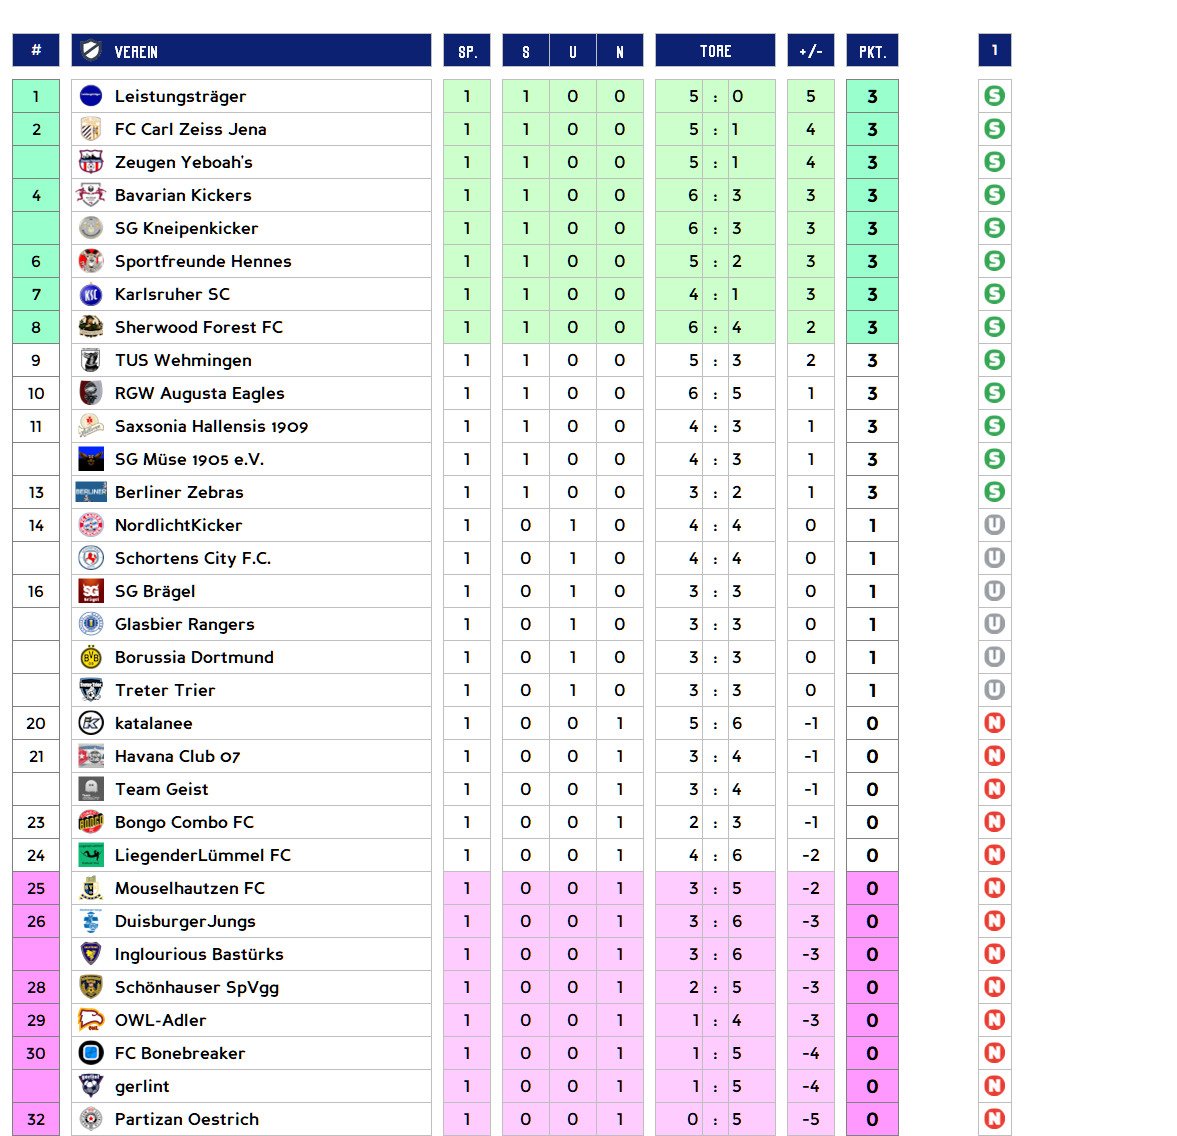Click the Borussia Dortmund club logo
This screenshot has height=1136, width=1177.
(91, 658)
